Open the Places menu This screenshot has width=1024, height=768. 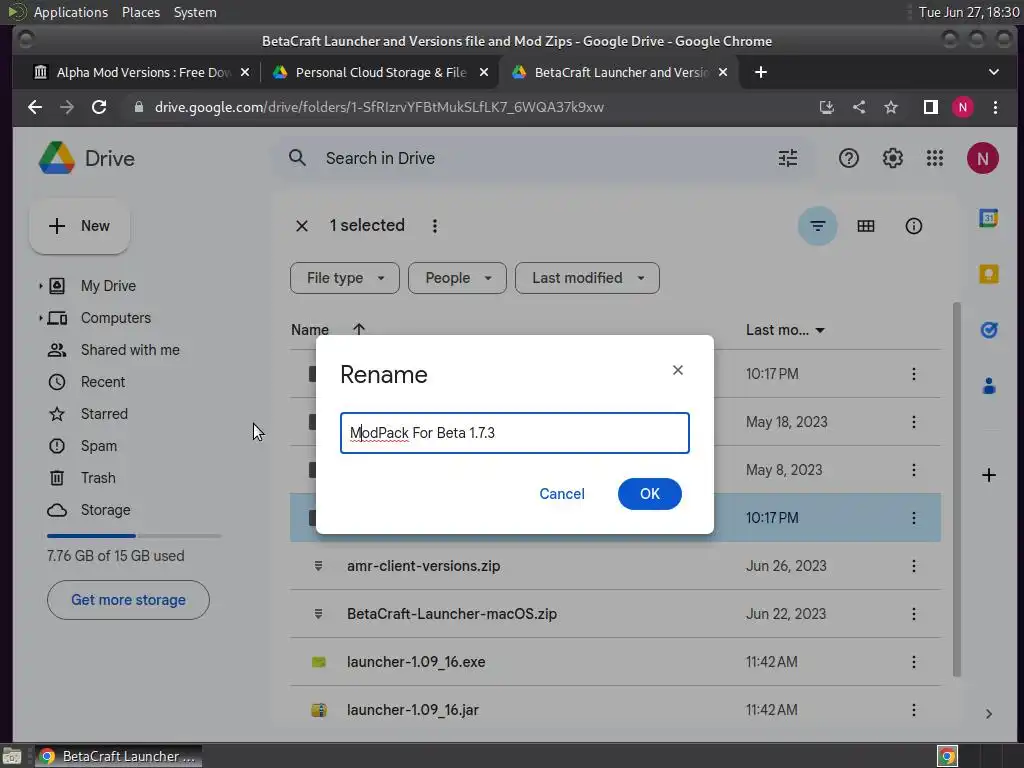pyautogui.click(x=140, y=12)
